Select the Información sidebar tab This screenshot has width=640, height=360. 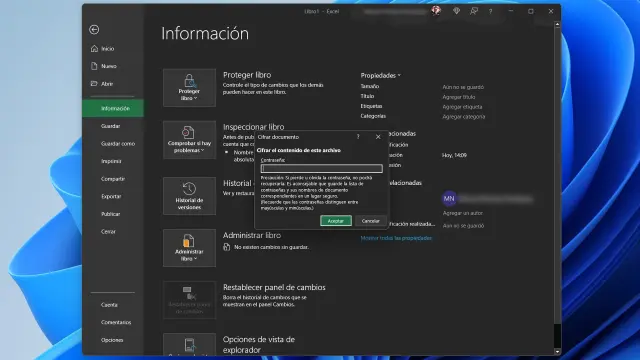coord(113,108)
